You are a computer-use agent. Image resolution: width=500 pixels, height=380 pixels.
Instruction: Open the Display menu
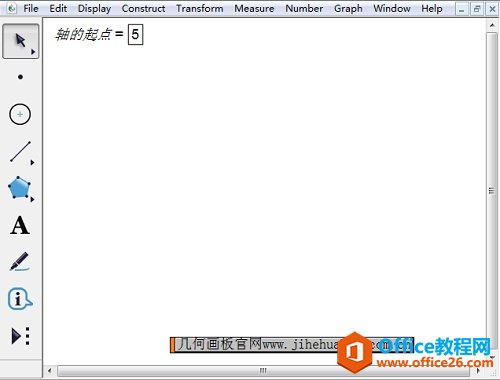94,8
